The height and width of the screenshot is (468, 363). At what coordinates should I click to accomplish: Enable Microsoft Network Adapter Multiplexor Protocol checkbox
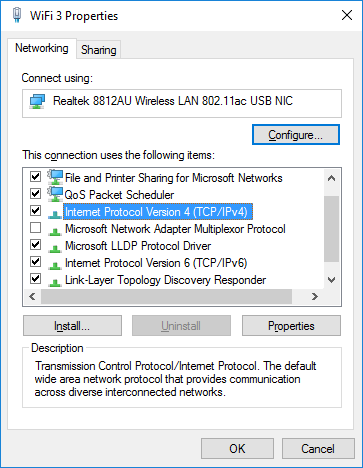35,228
